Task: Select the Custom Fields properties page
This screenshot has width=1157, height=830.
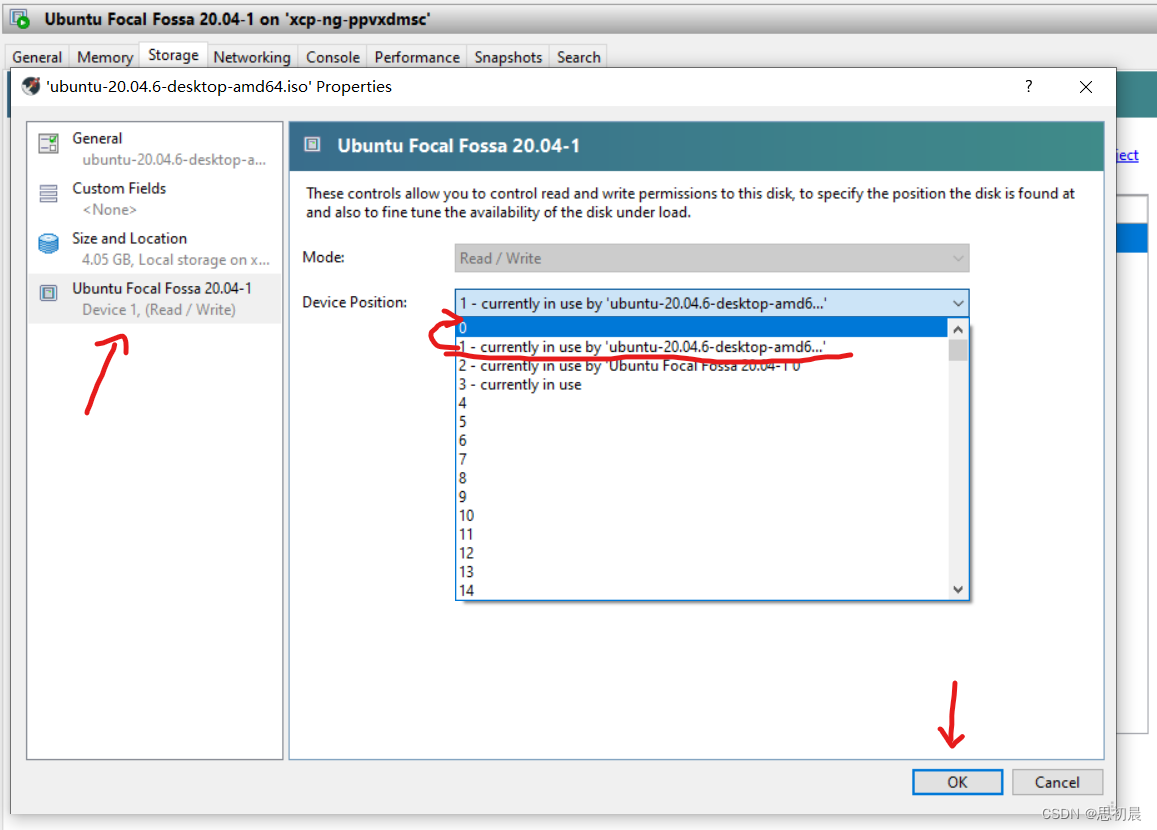Action: [155, 198]
